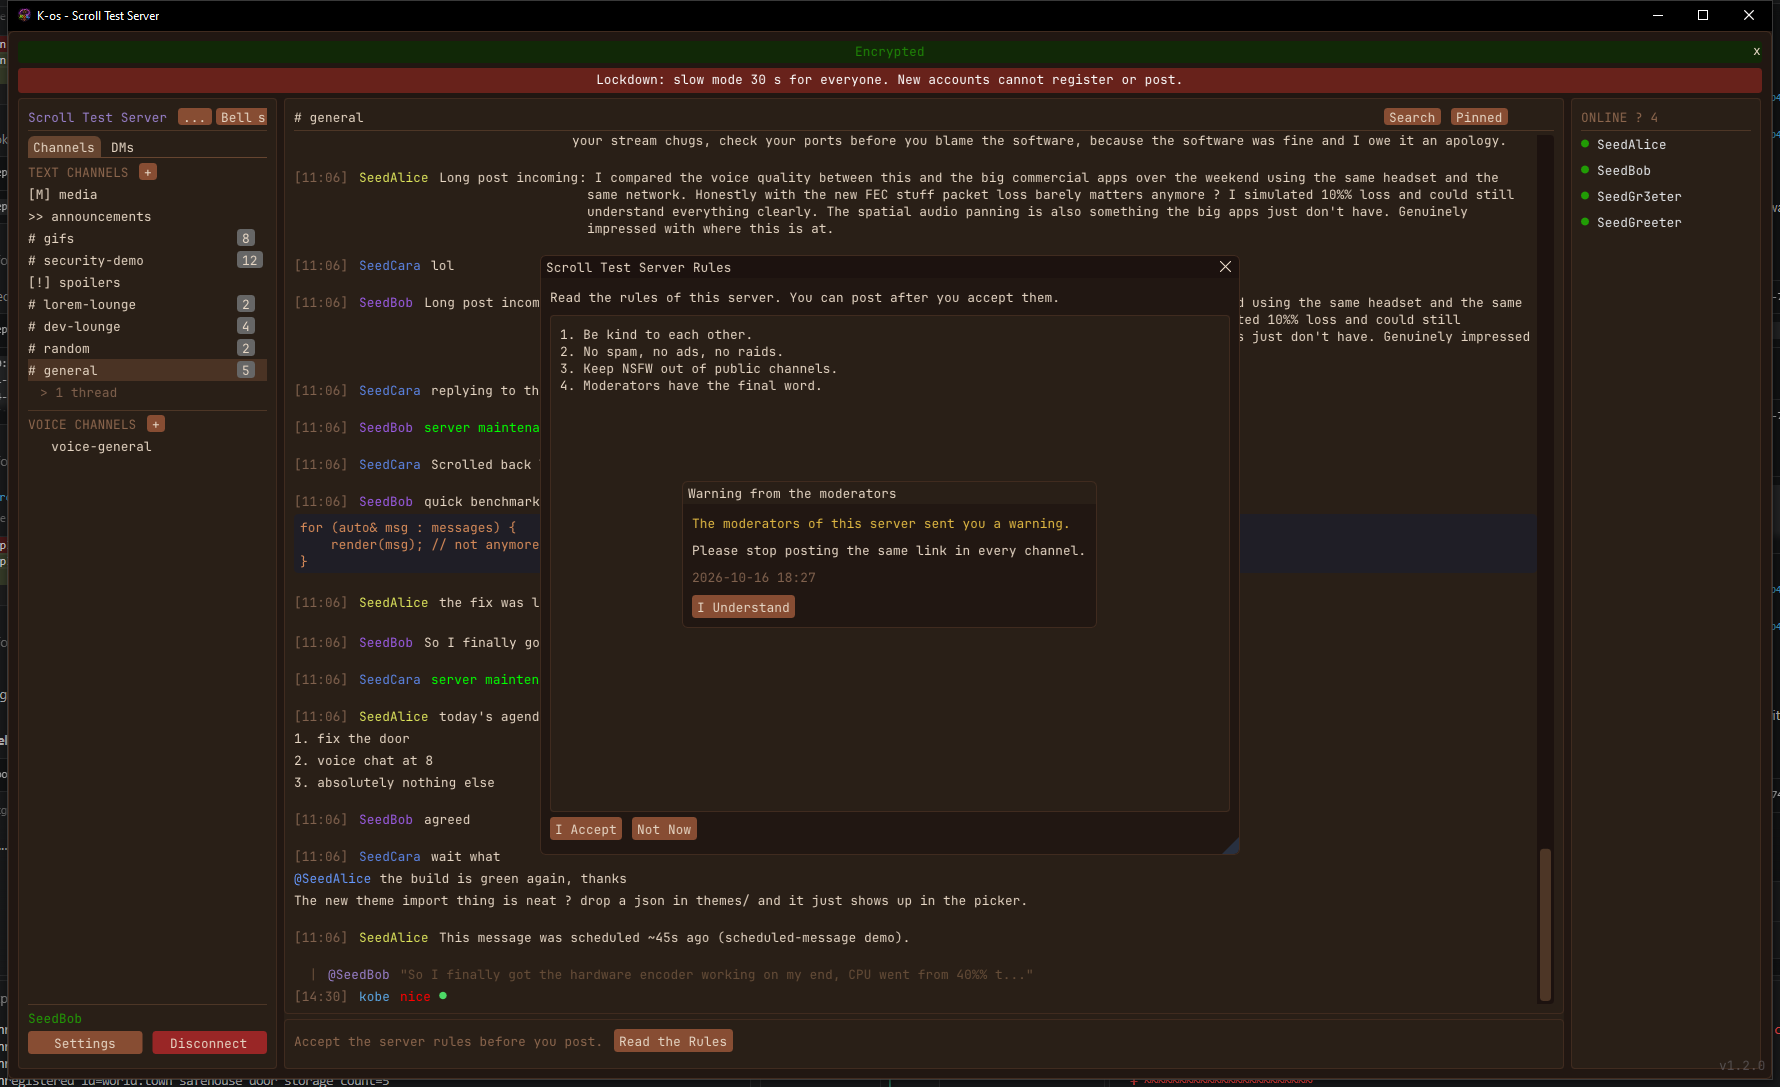Click the @SeedAlice mention in the chat
The width and height of the screenshot is (1780, 1087).
pos(332,879)
